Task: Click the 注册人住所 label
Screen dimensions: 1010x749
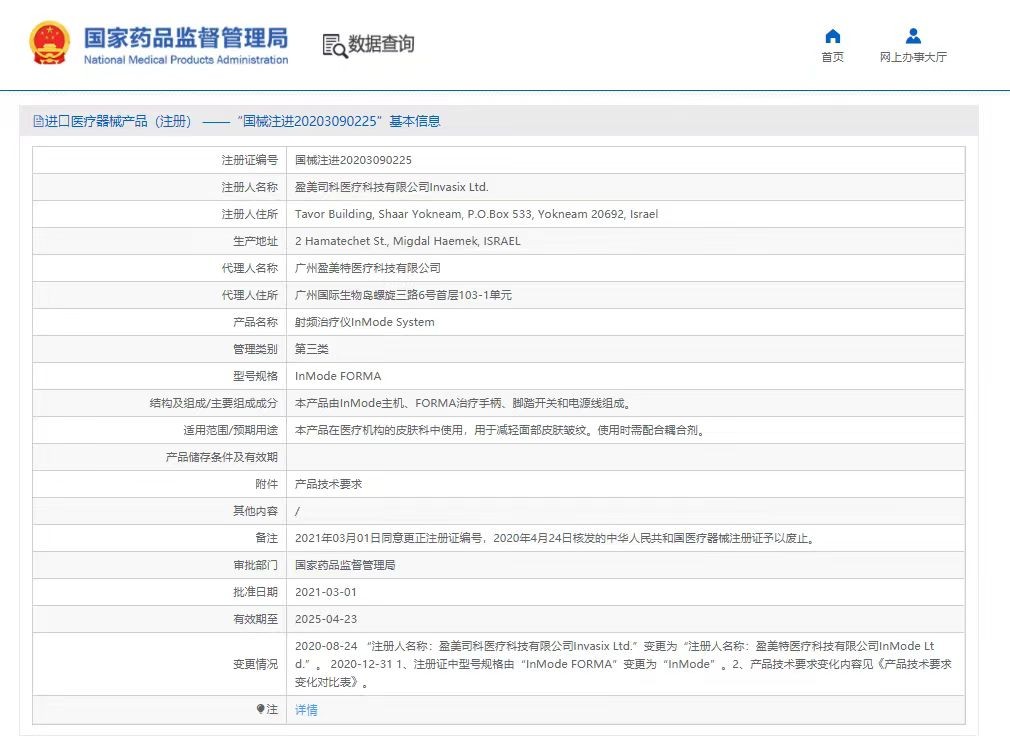Action: [x=249, y=214]
